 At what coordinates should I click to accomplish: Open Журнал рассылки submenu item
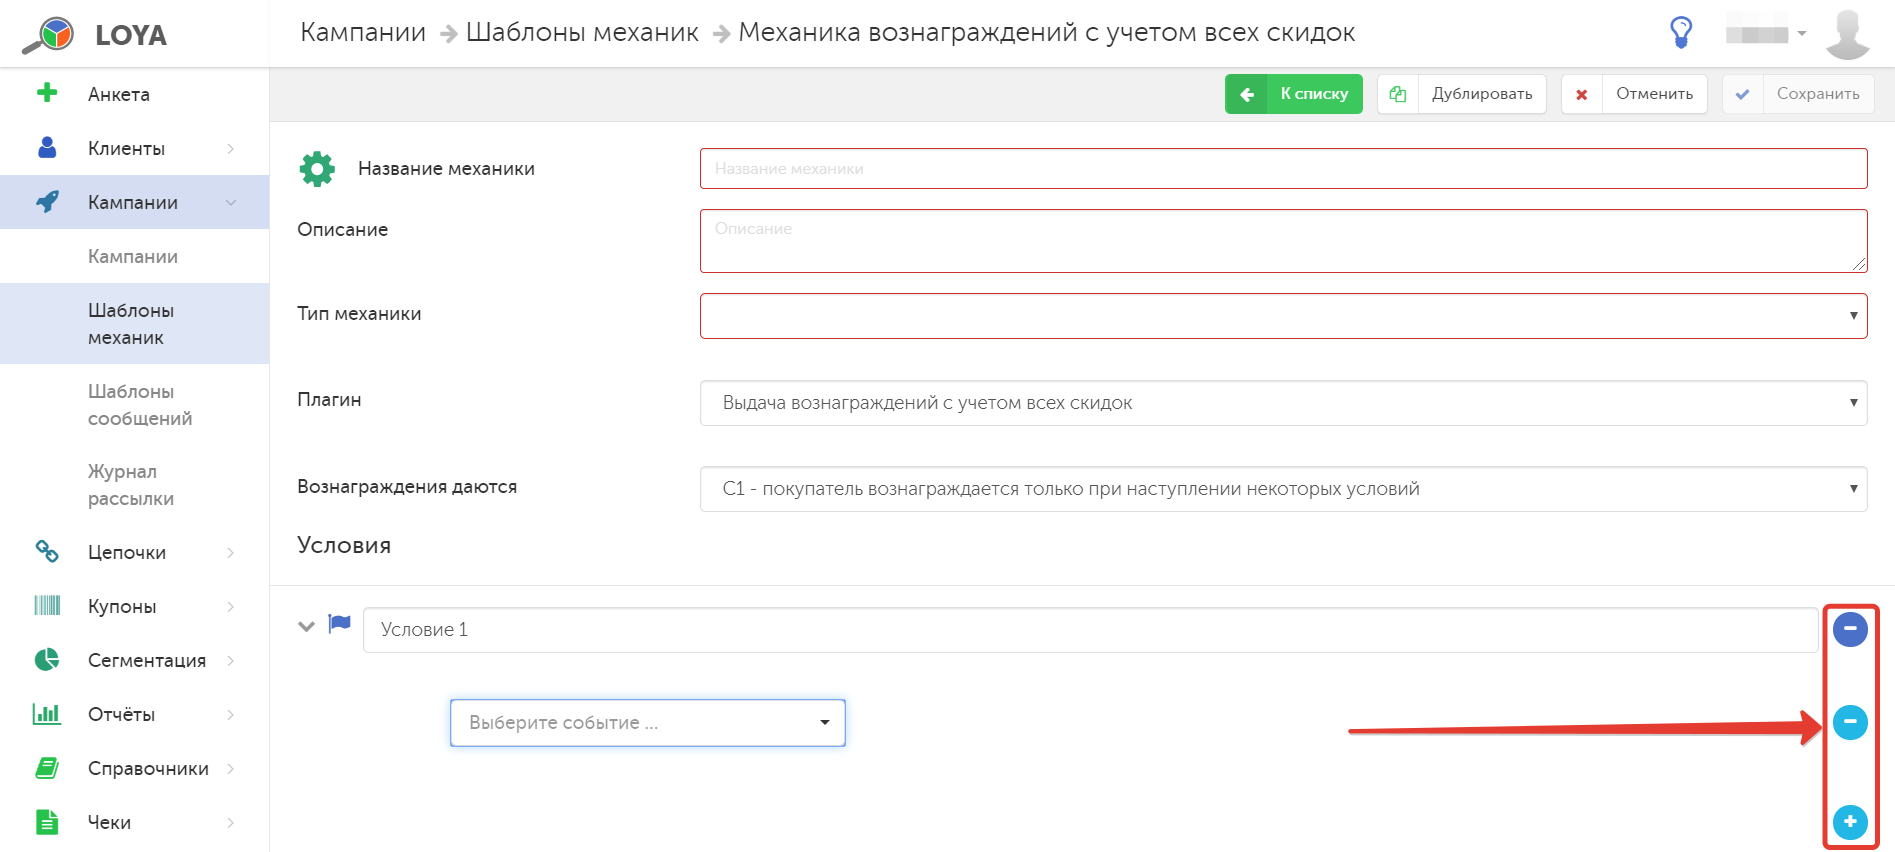pyautogui.click(x=131, y=485)
